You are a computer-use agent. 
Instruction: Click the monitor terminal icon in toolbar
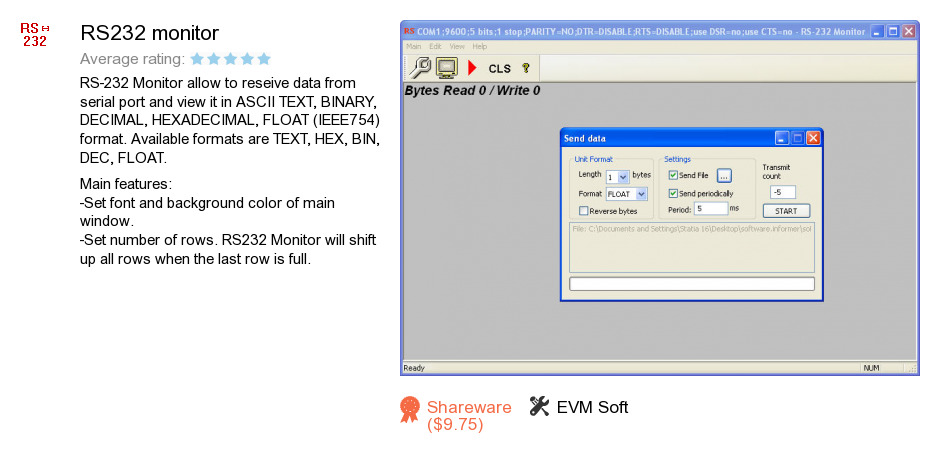point(447,68)
